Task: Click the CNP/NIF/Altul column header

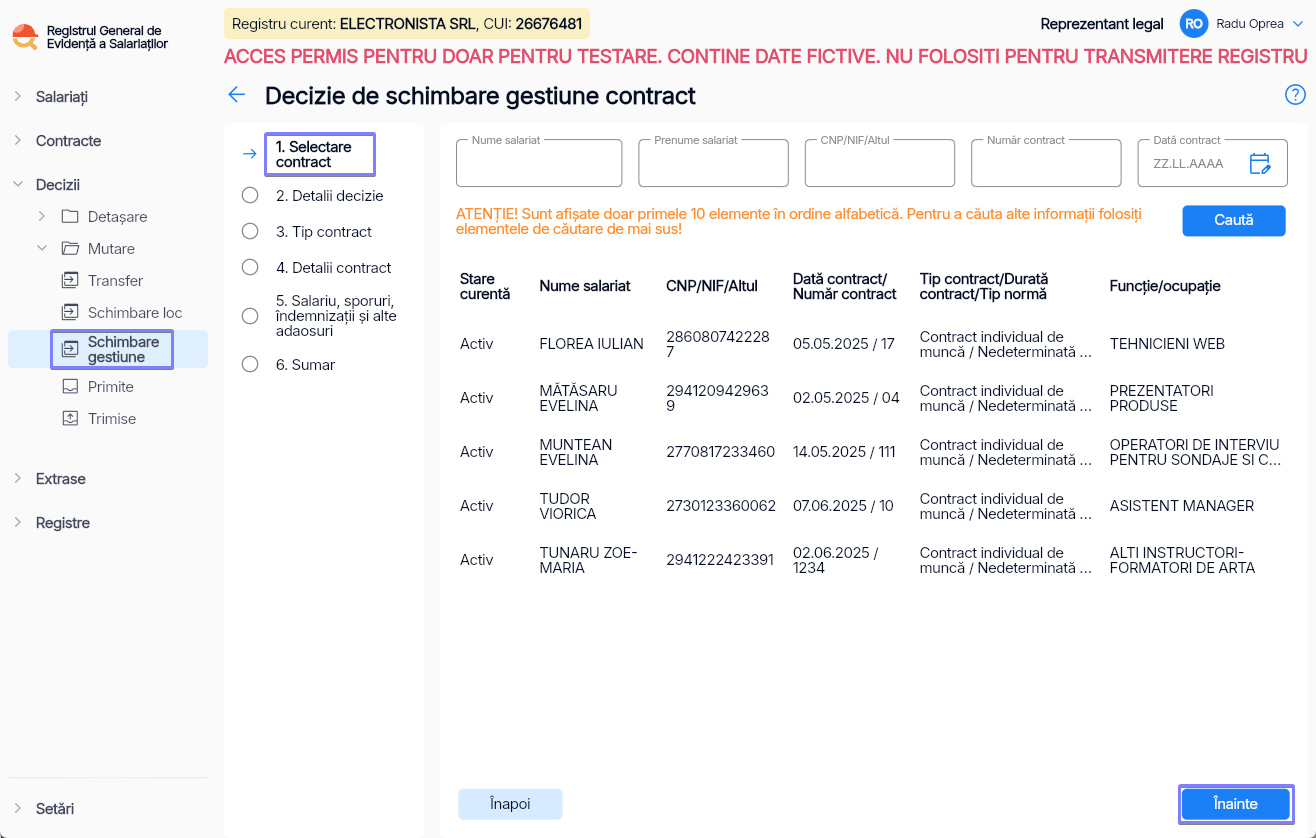Action: point(712,286)
